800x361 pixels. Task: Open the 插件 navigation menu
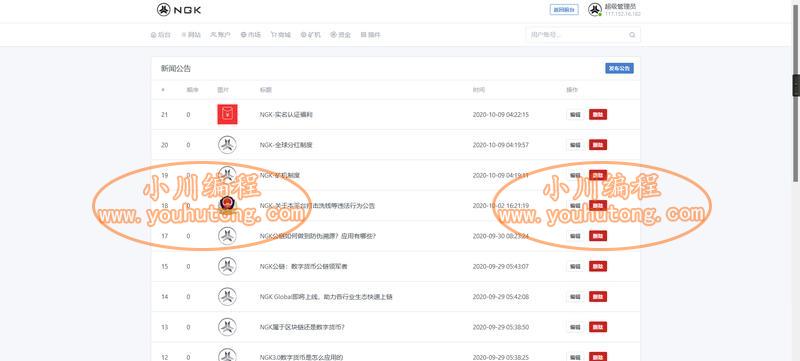(370, 35)
